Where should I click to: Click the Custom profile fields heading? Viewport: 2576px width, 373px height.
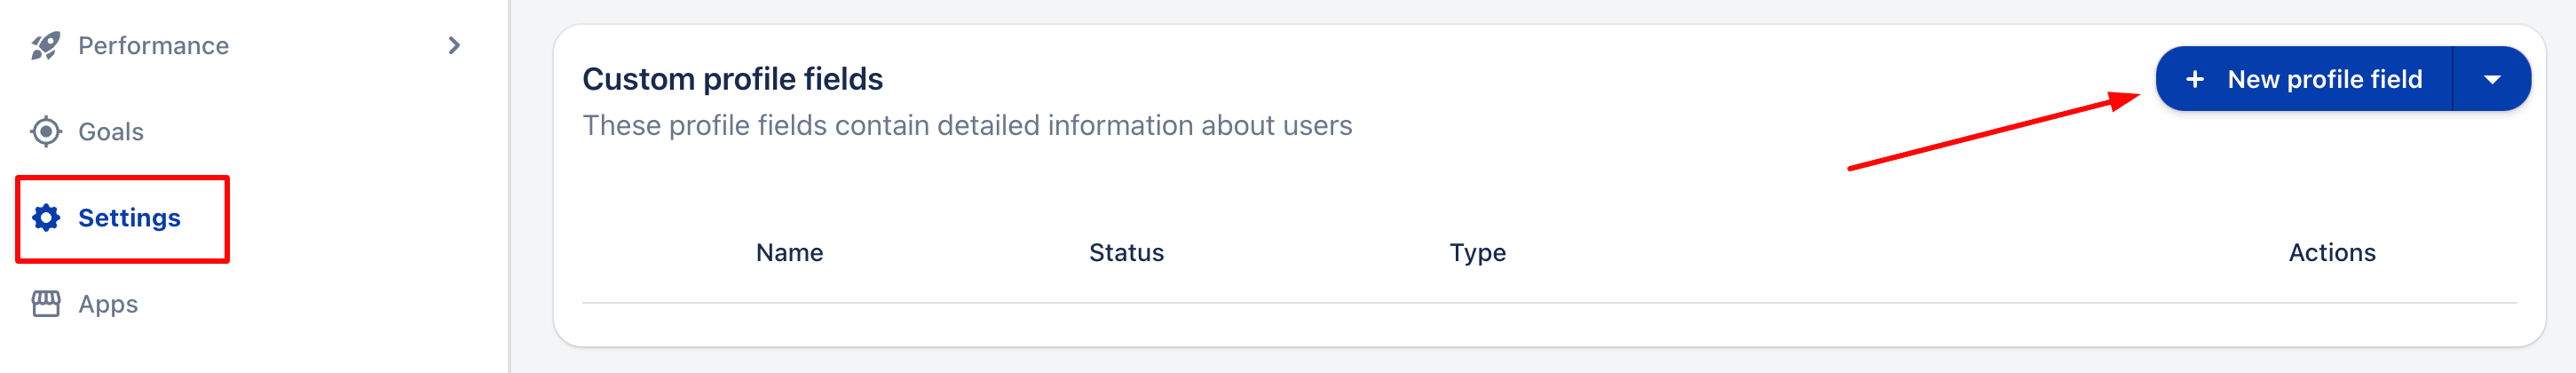[x=732, y=79]
